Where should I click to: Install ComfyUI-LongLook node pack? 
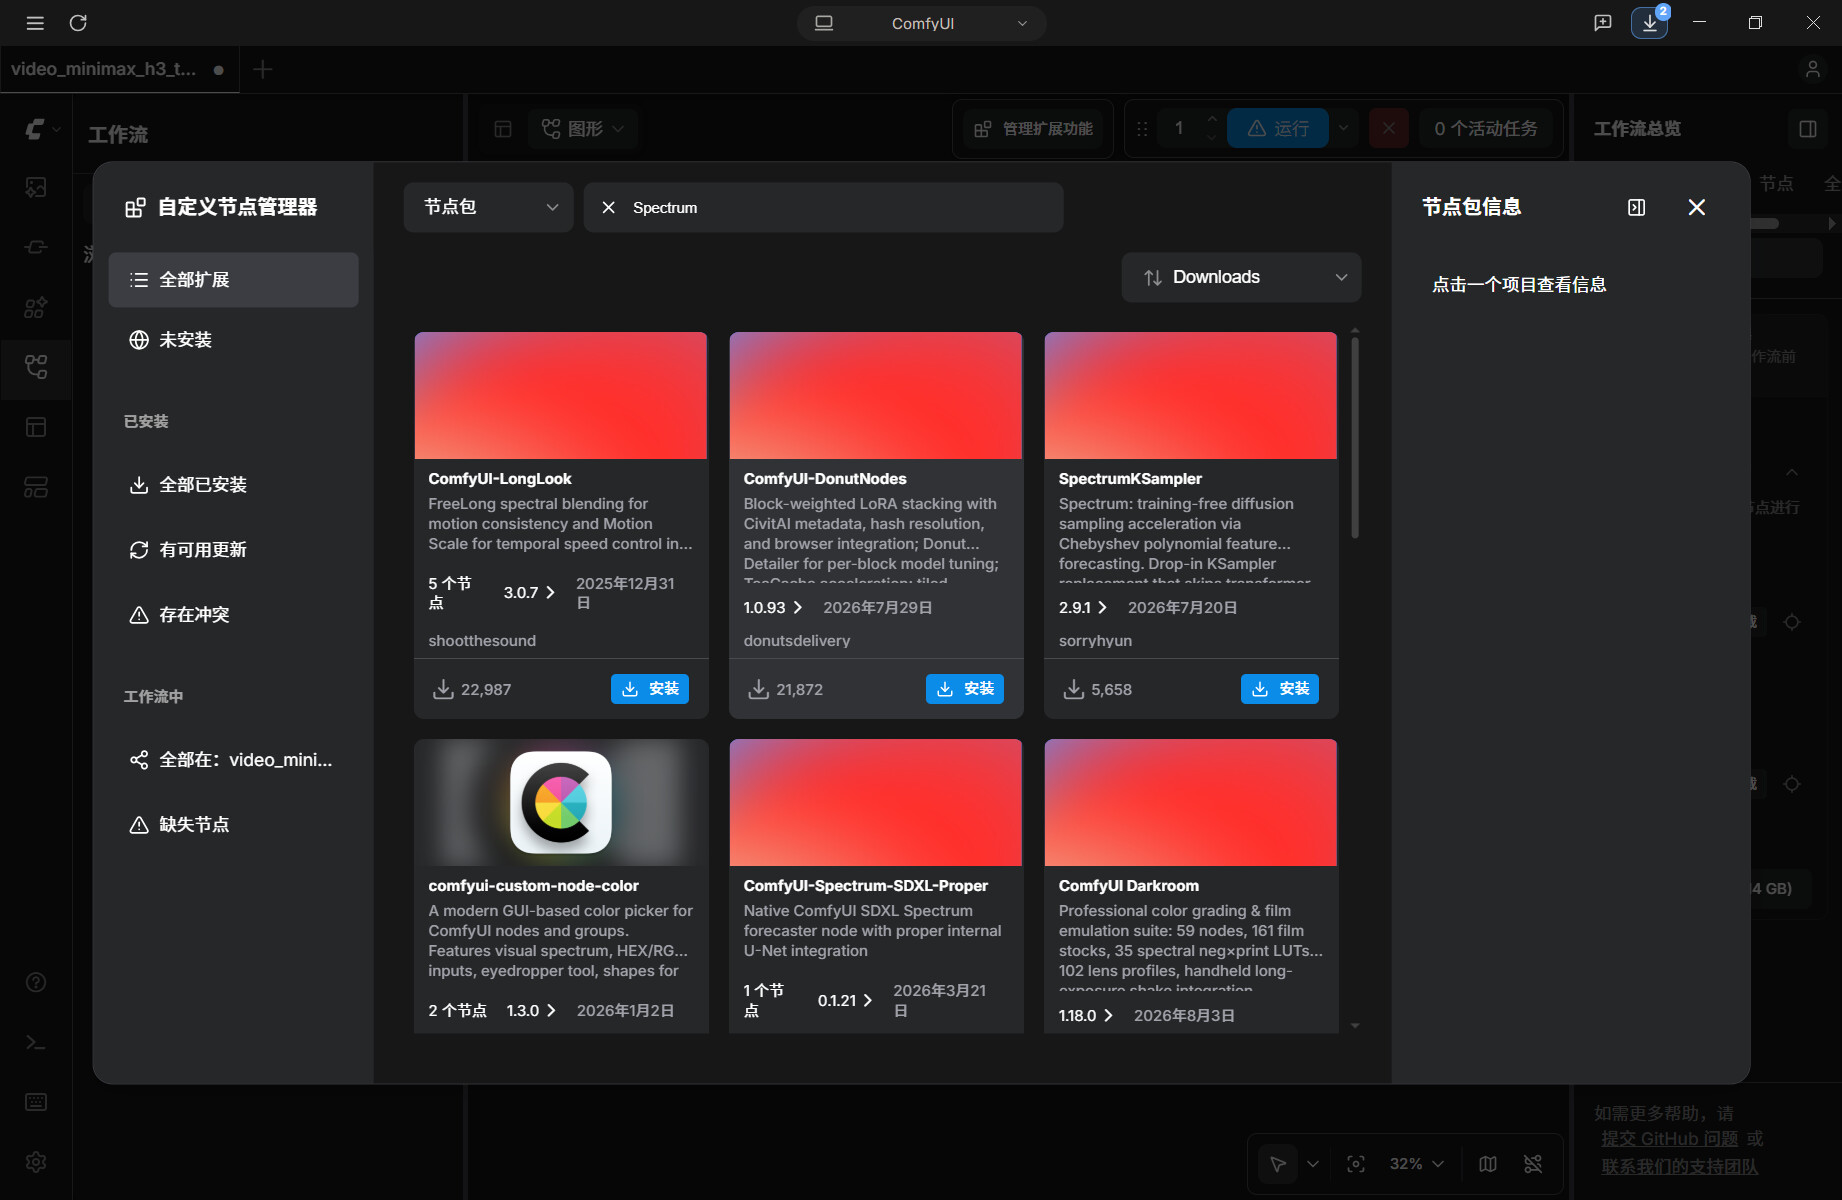(x=650, y=689)
